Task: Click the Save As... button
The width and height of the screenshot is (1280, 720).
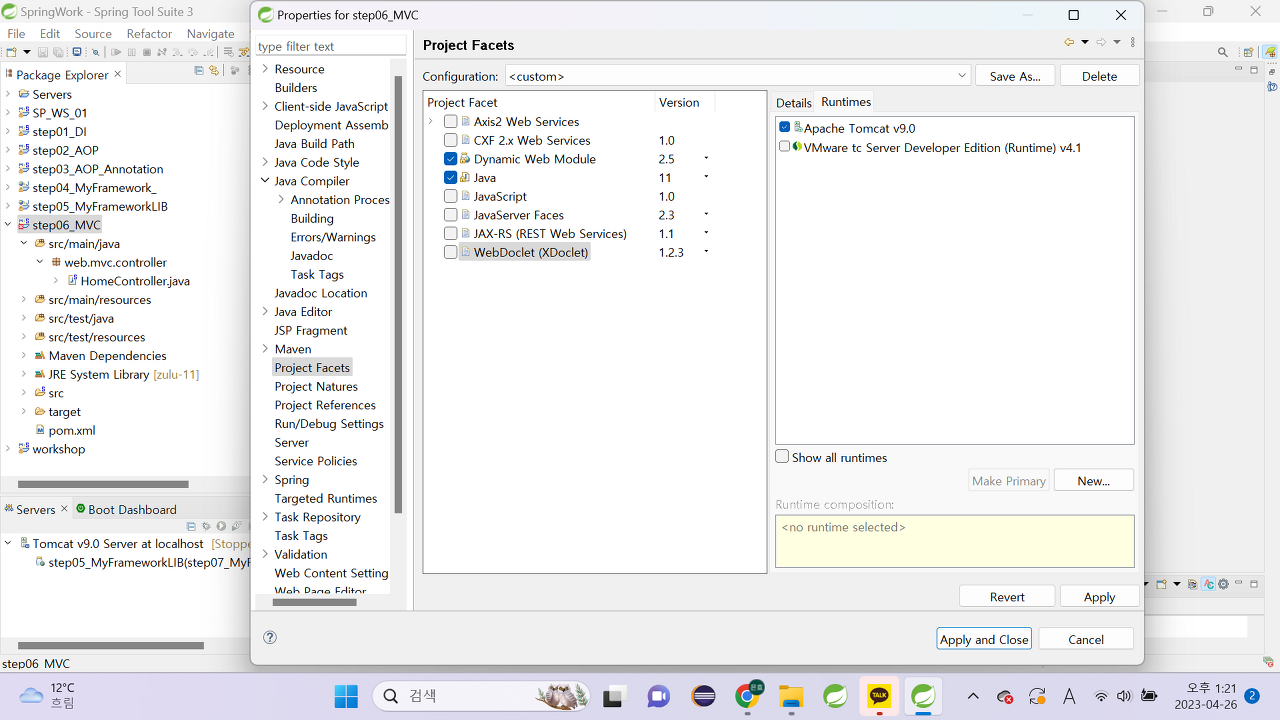Action: click(1015, 76)
